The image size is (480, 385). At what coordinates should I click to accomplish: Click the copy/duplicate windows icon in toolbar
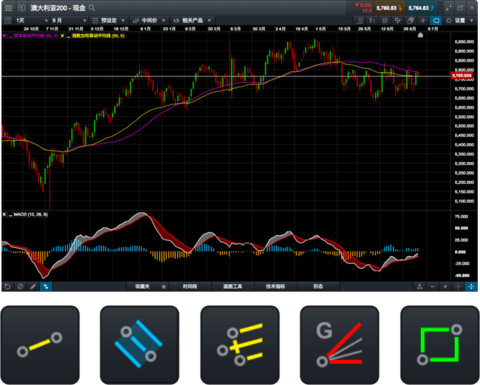click(410, 21)
